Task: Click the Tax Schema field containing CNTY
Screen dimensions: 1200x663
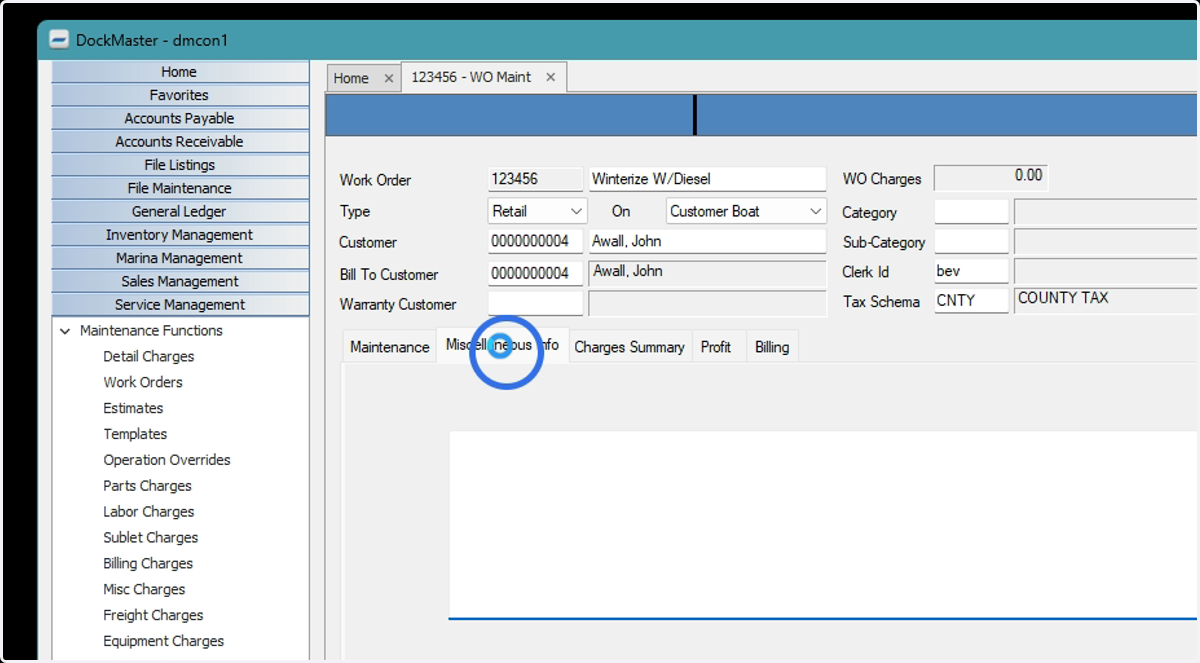Action: 971,301
